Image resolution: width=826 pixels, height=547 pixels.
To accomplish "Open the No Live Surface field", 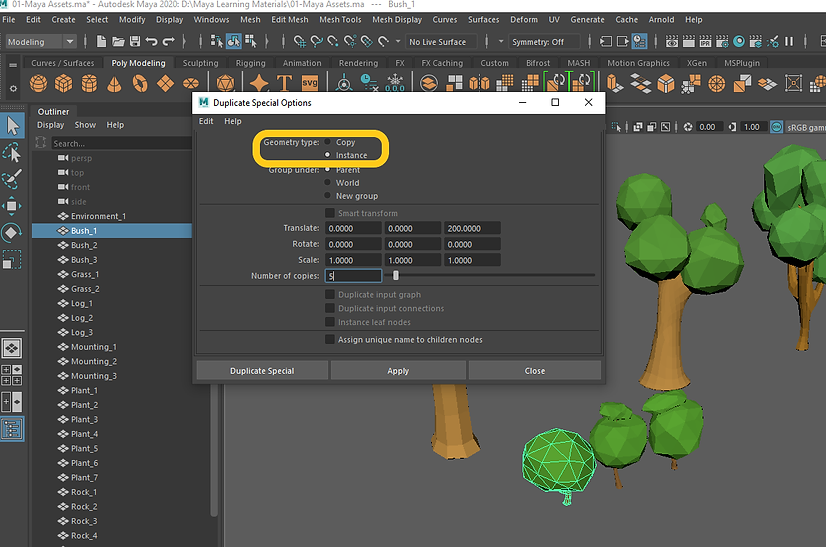I will point(441,42).
